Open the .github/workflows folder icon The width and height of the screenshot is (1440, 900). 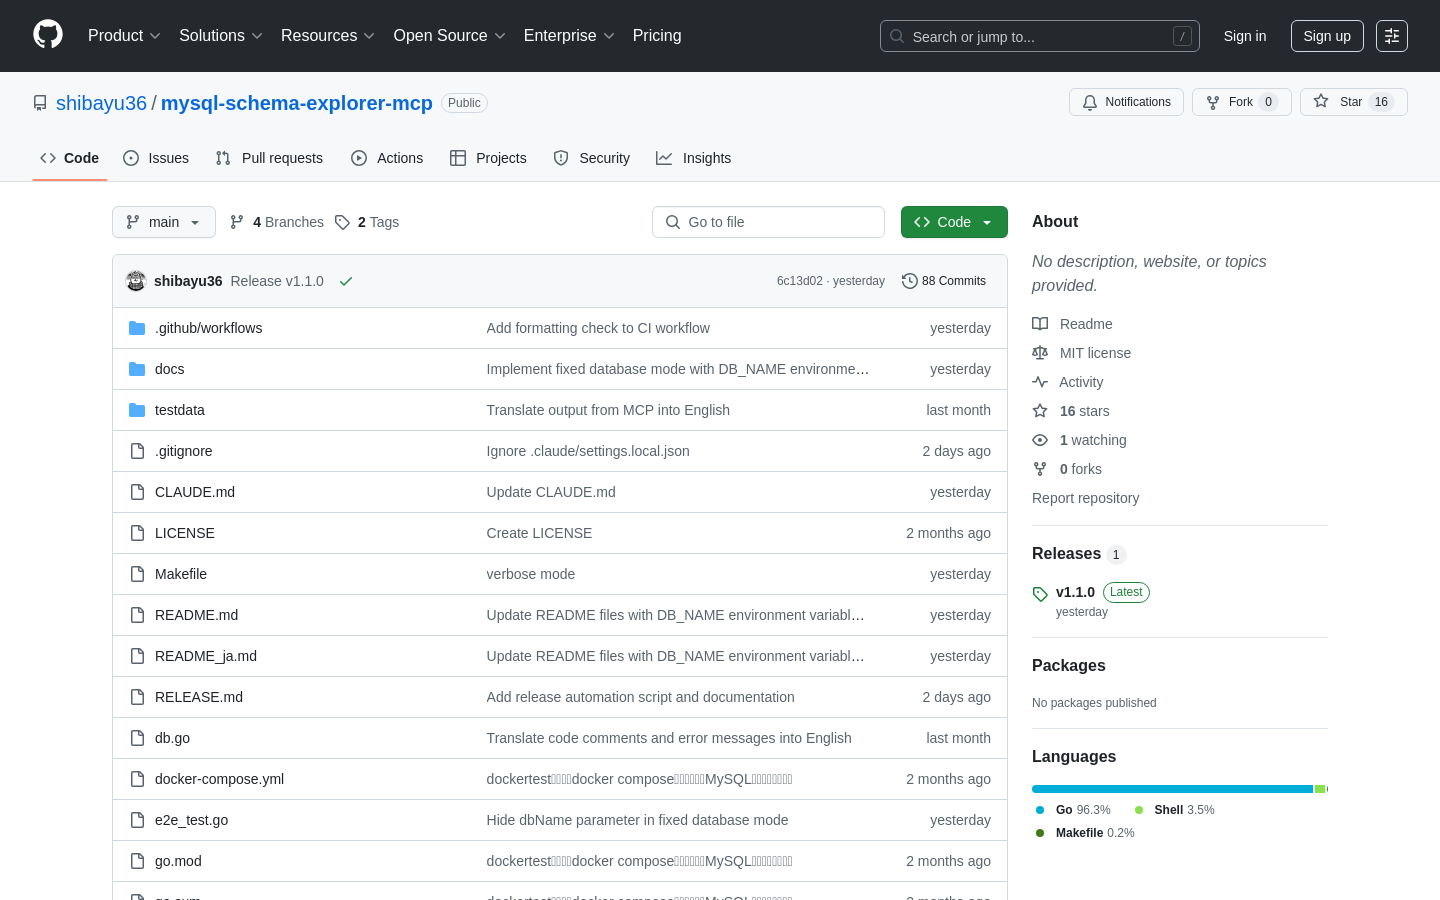137,328
